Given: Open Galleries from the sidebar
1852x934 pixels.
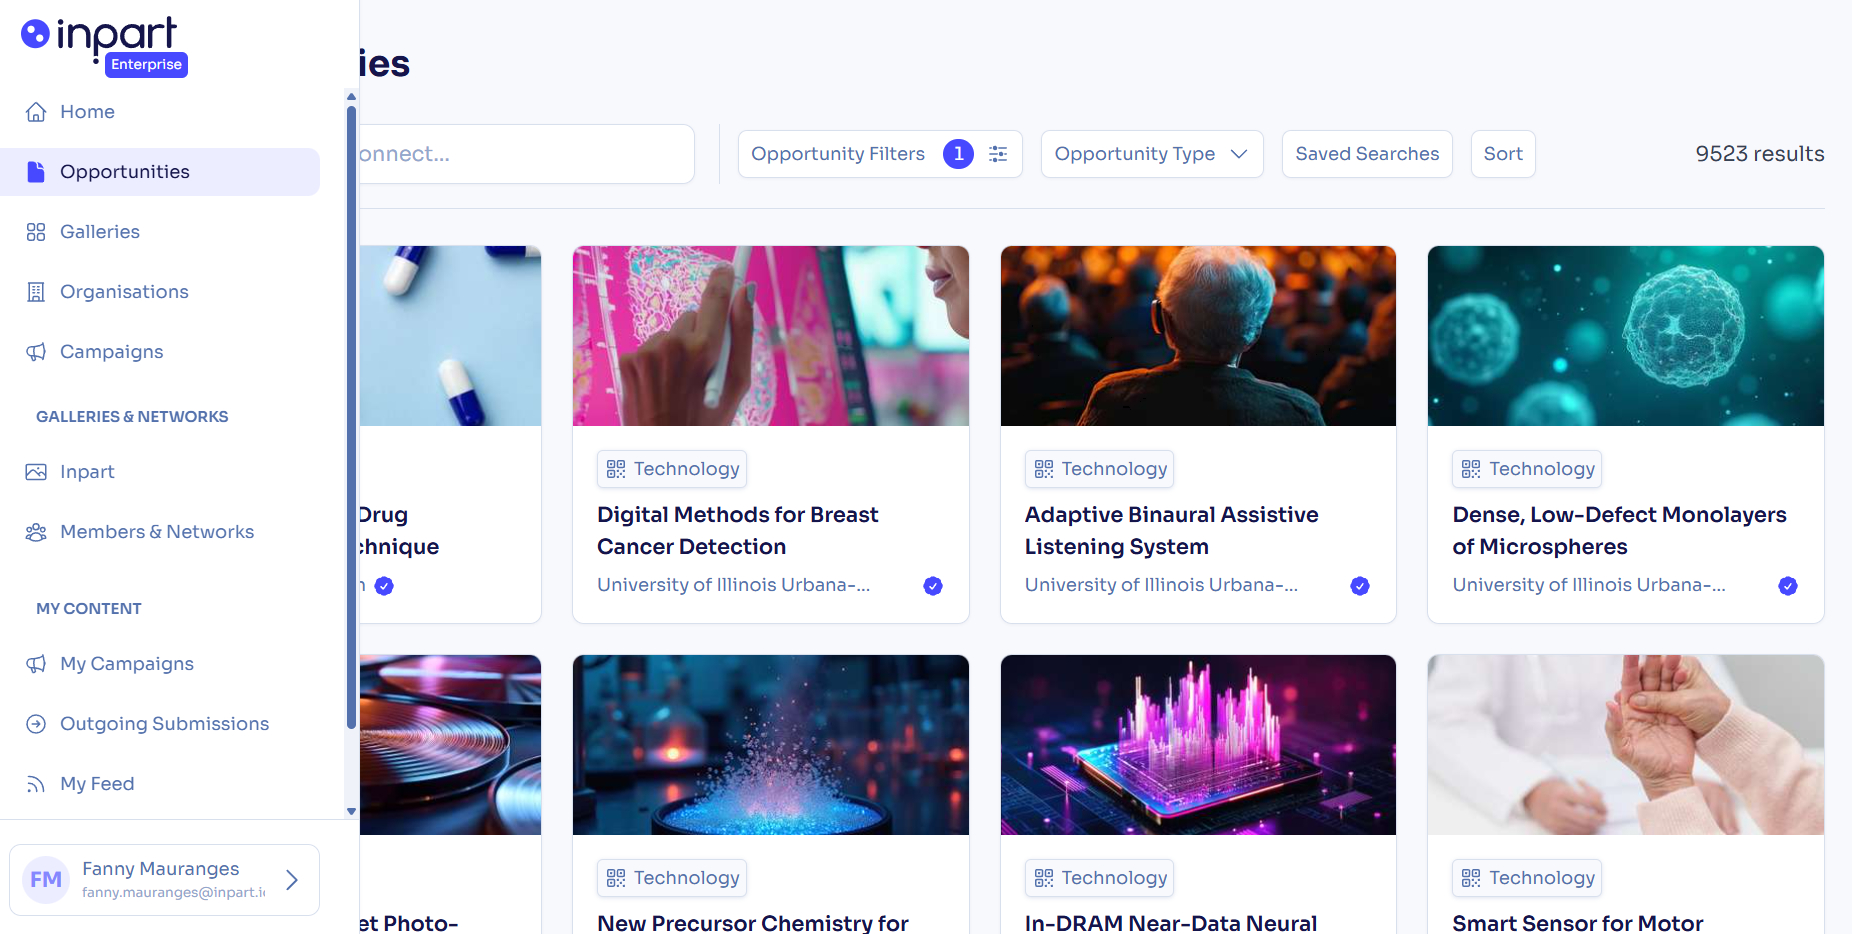Looking at the screenshot, I should tap(160, 232).
